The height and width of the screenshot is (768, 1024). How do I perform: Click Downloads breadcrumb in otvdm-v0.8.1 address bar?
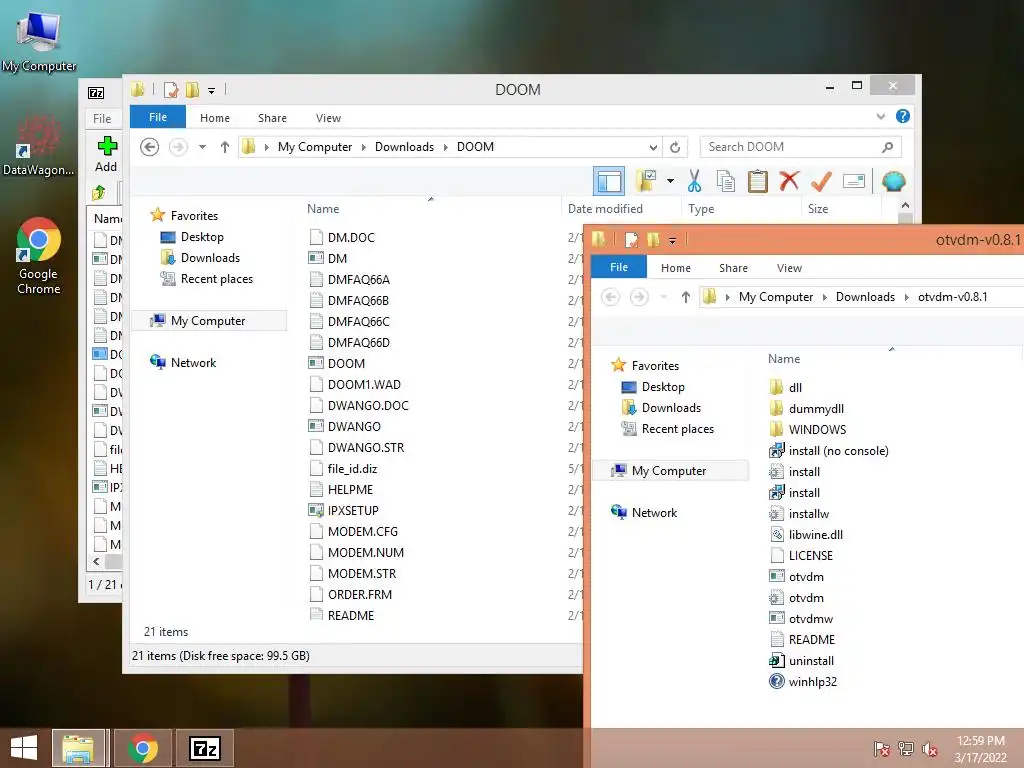click(865, 297)
